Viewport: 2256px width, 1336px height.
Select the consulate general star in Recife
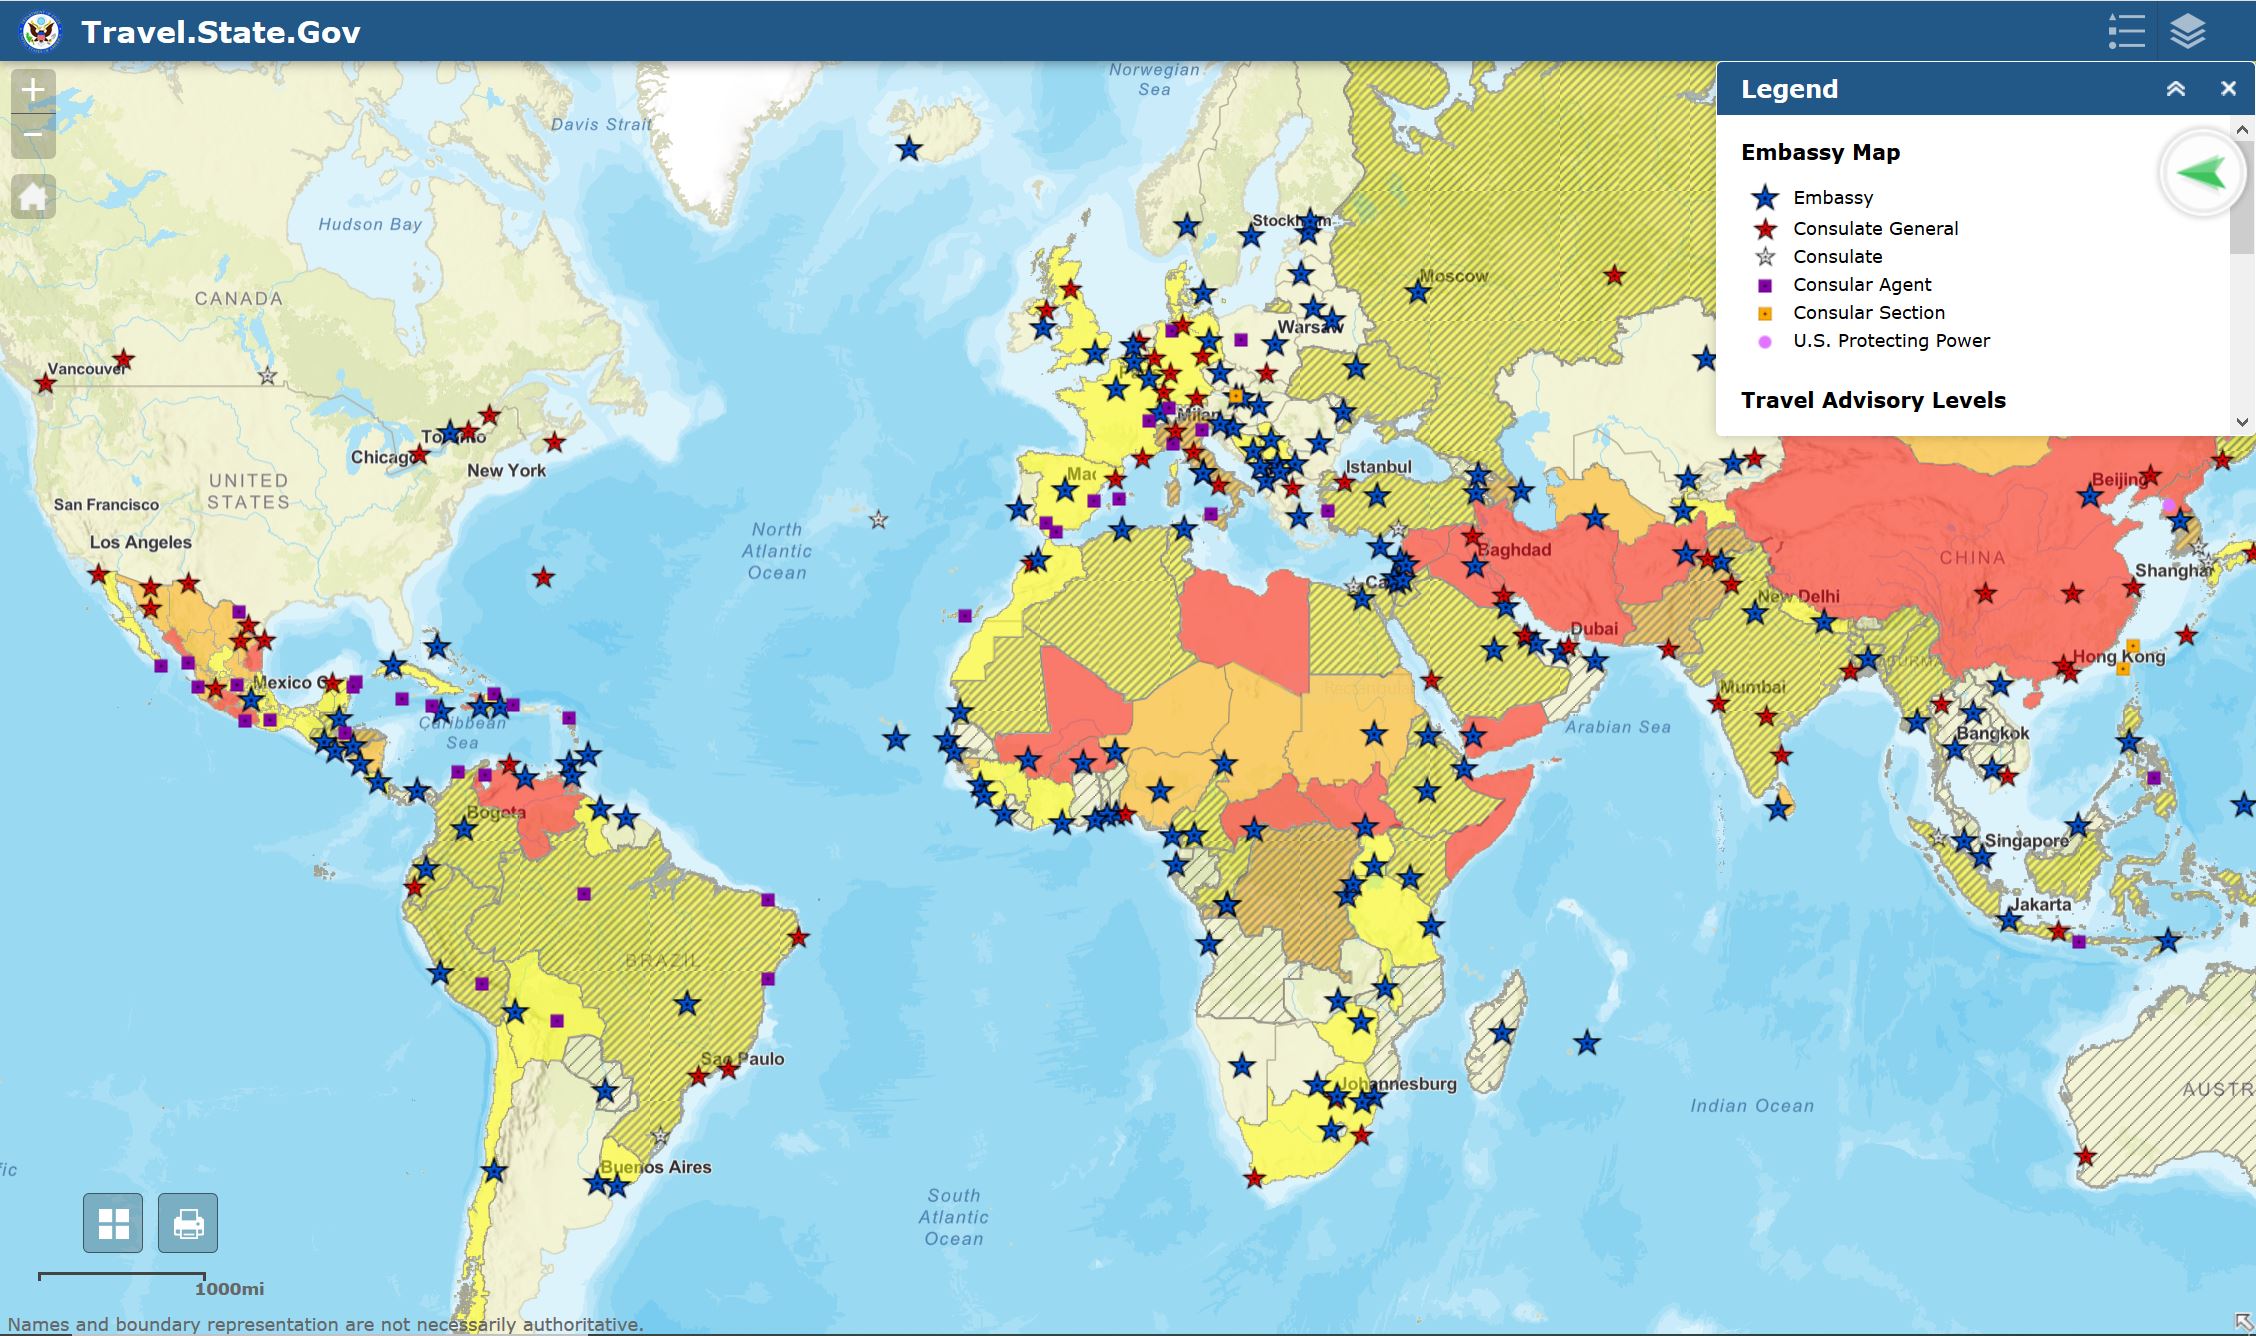pyautogui.click(x=798, y=937)
